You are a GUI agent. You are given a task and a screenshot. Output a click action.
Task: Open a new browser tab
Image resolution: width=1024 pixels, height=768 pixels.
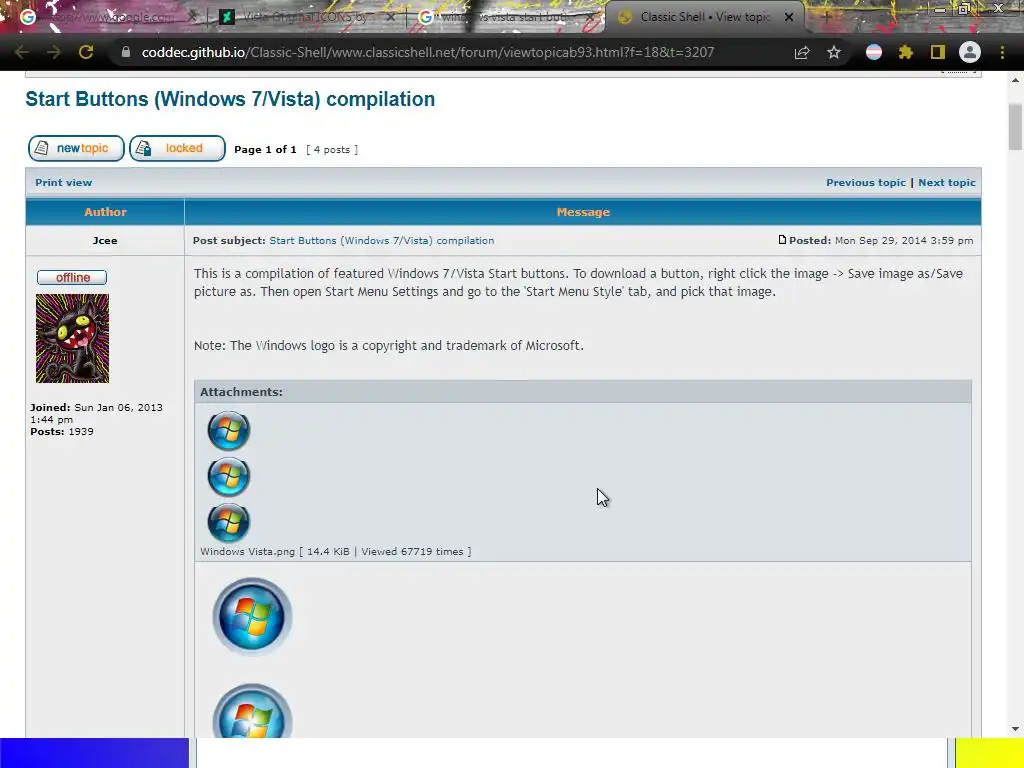[826, 18]
